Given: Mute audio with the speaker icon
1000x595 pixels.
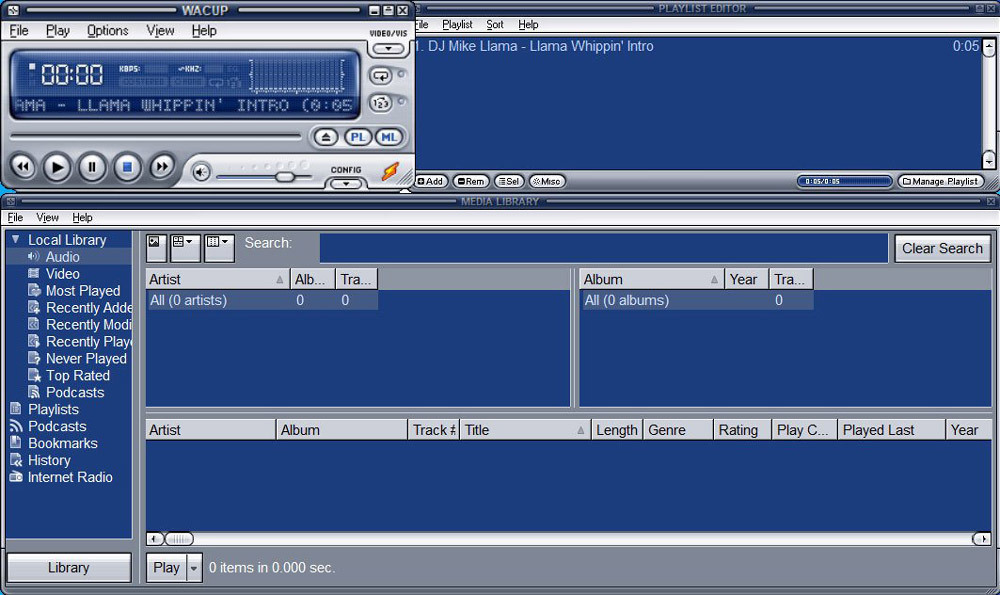Looking at the screenshot, I should click(201, 172).
